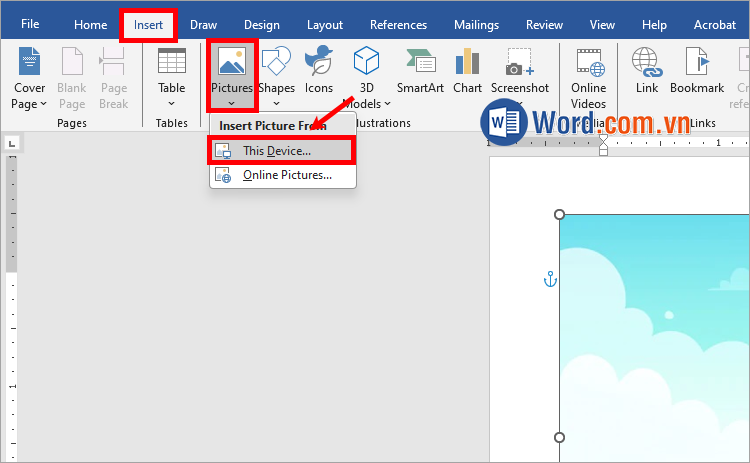Image resolution: width=750 pixels, height=463 pixels.
Task: Insert a Table from the ribbon
Action: coord(171,63)
